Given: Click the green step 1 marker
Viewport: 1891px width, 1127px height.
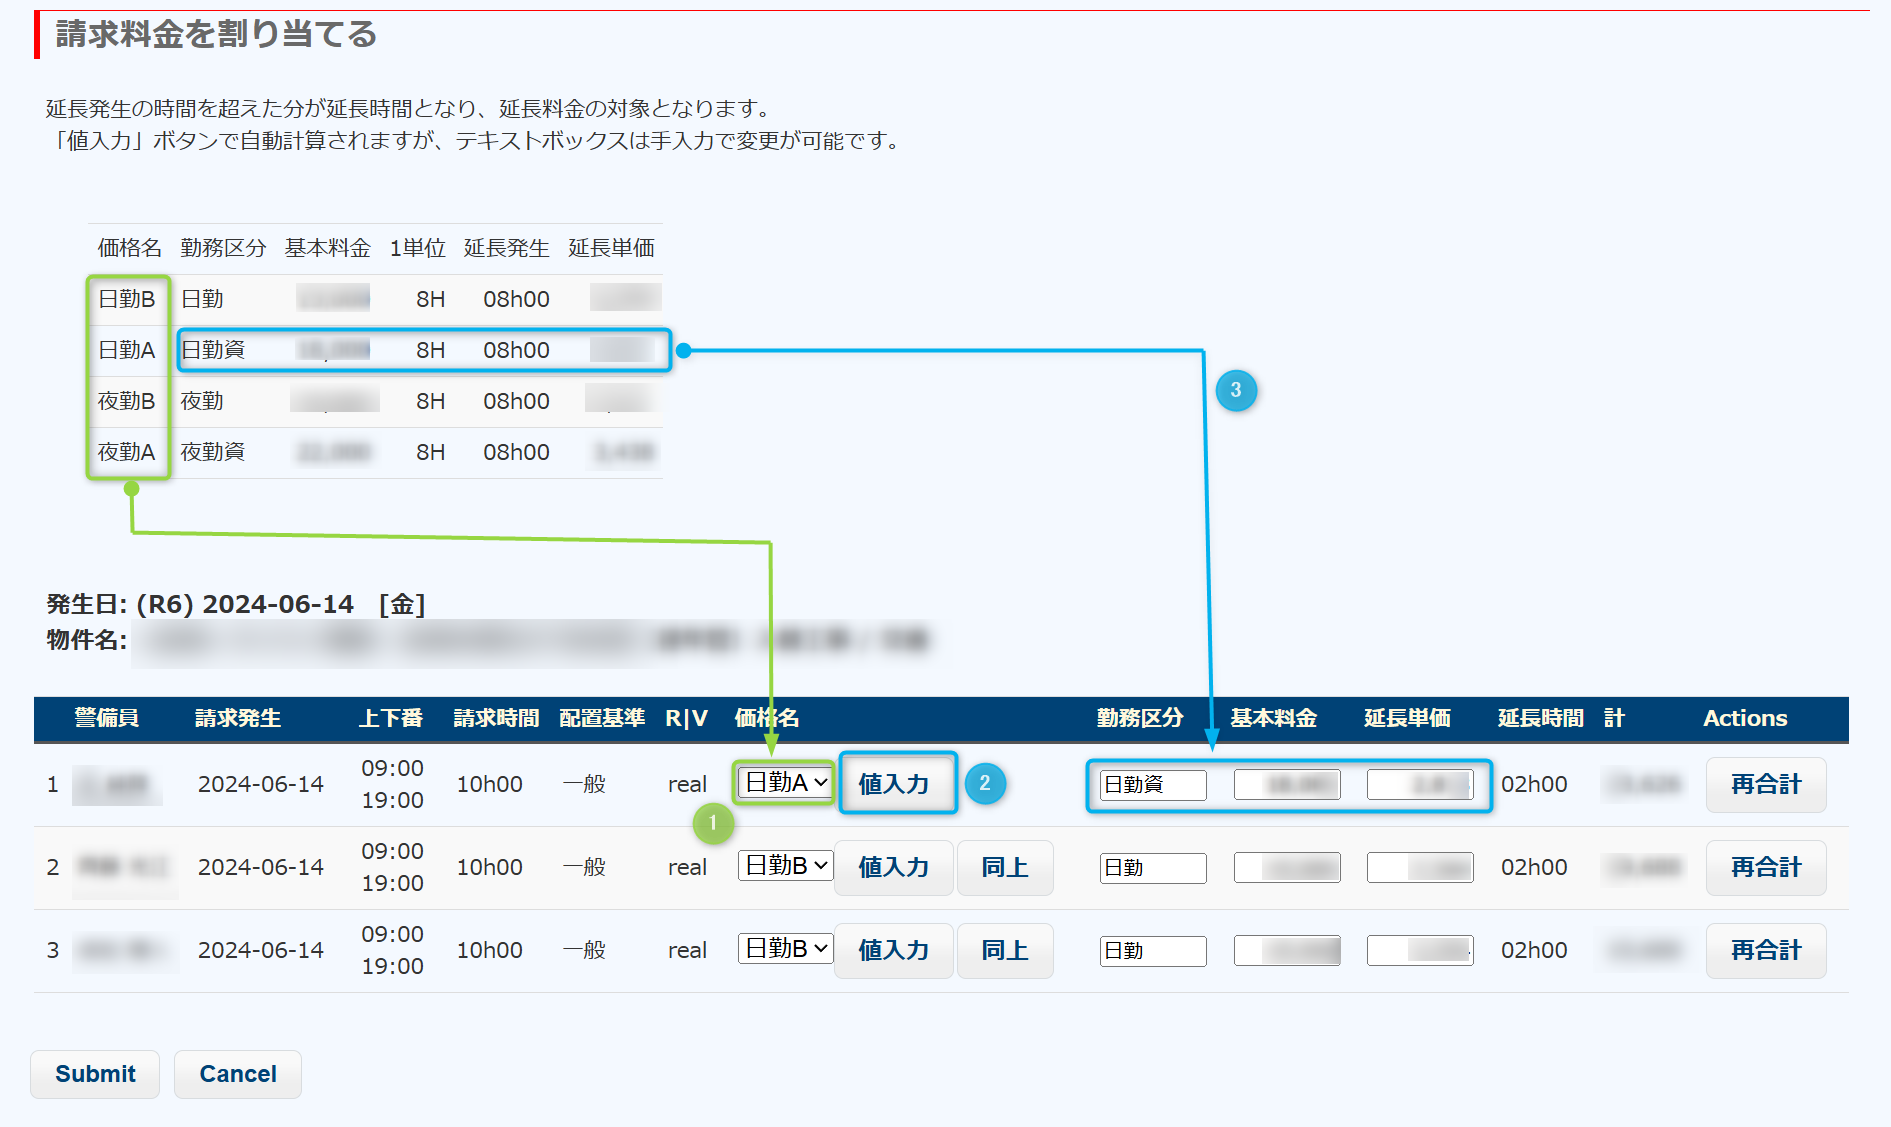Looking at the screenshot, I should 713,823.
